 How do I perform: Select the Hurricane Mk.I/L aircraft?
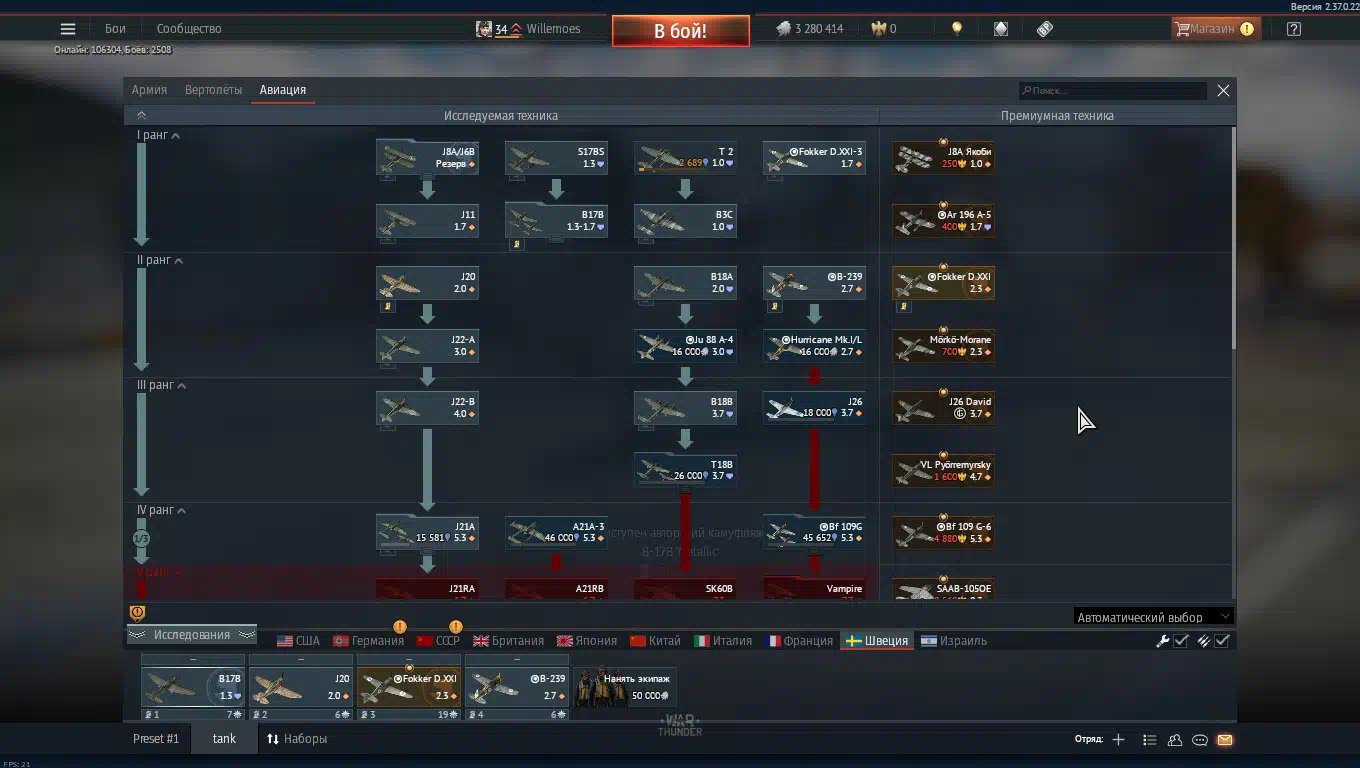814,346
